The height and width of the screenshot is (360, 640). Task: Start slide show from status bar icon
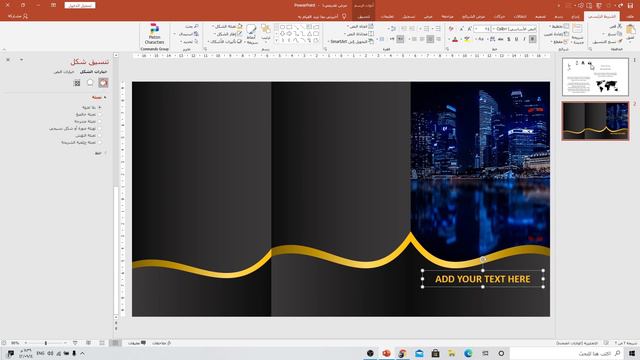75,343
